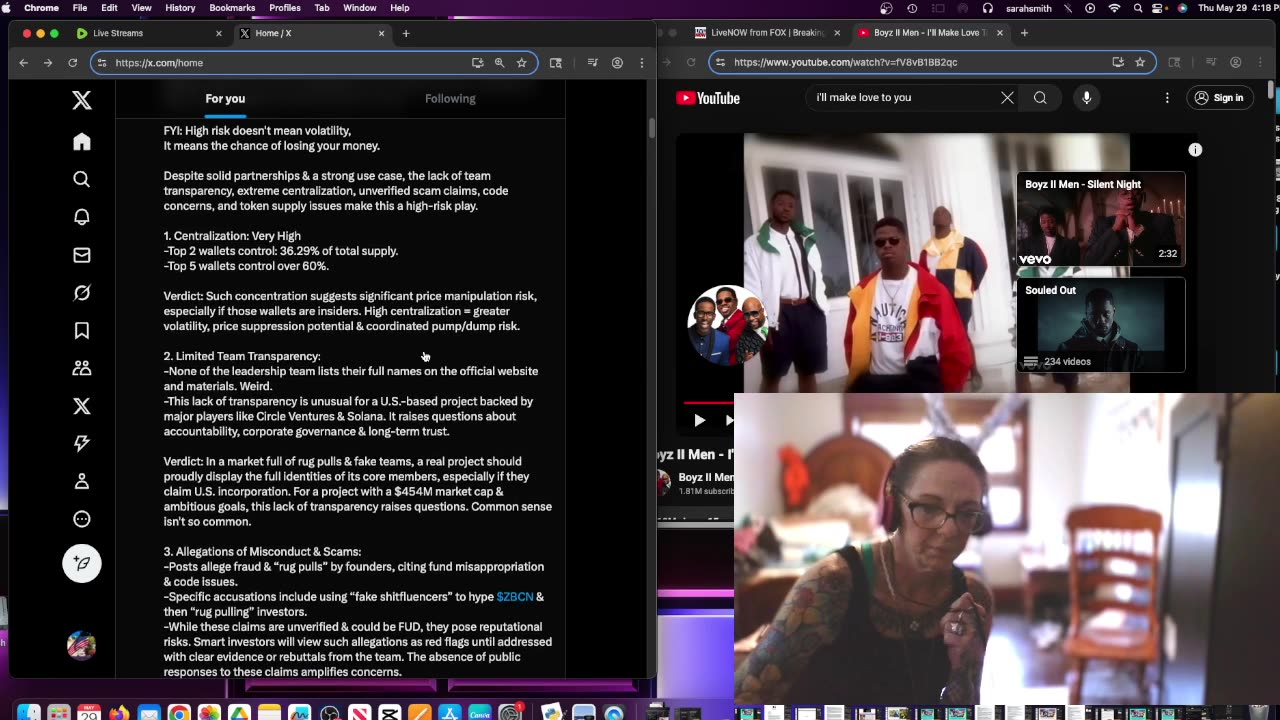1280x720 pixels.
Task: Open X More options circle icon
Action: (82, 519)
